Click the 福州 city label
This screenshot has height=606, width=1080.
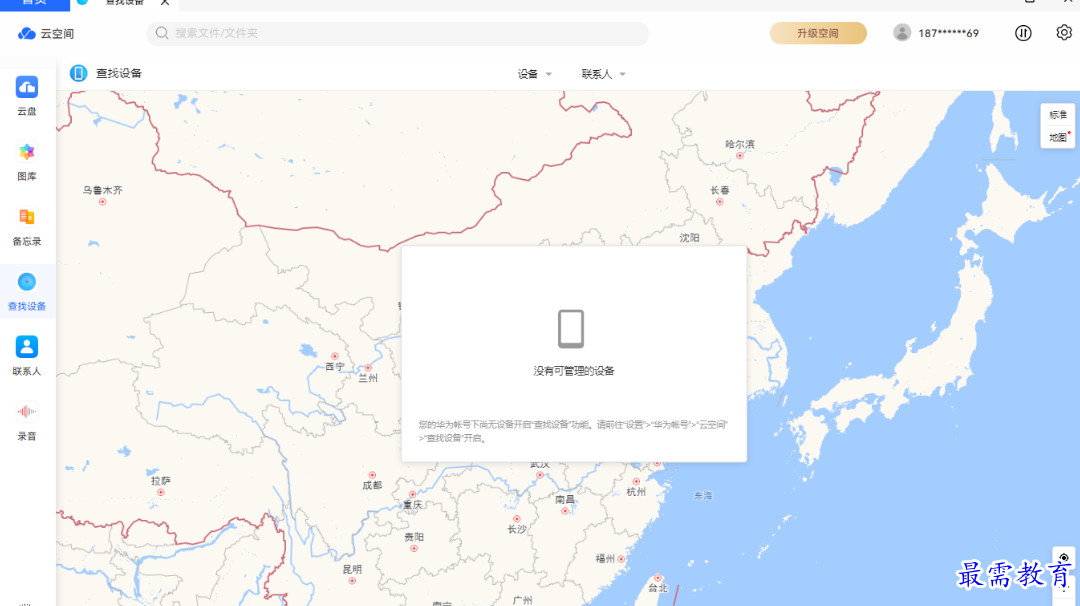[x=605, y=558]
